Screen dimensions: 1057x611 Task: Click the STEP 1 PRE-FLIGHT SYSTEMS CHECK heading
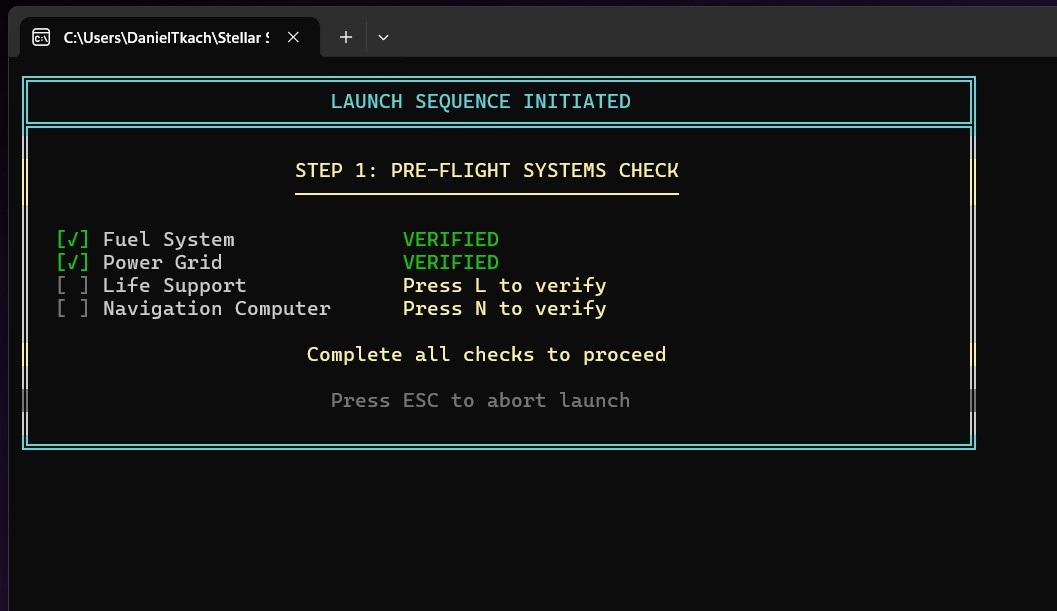click(x=486, y=170)
